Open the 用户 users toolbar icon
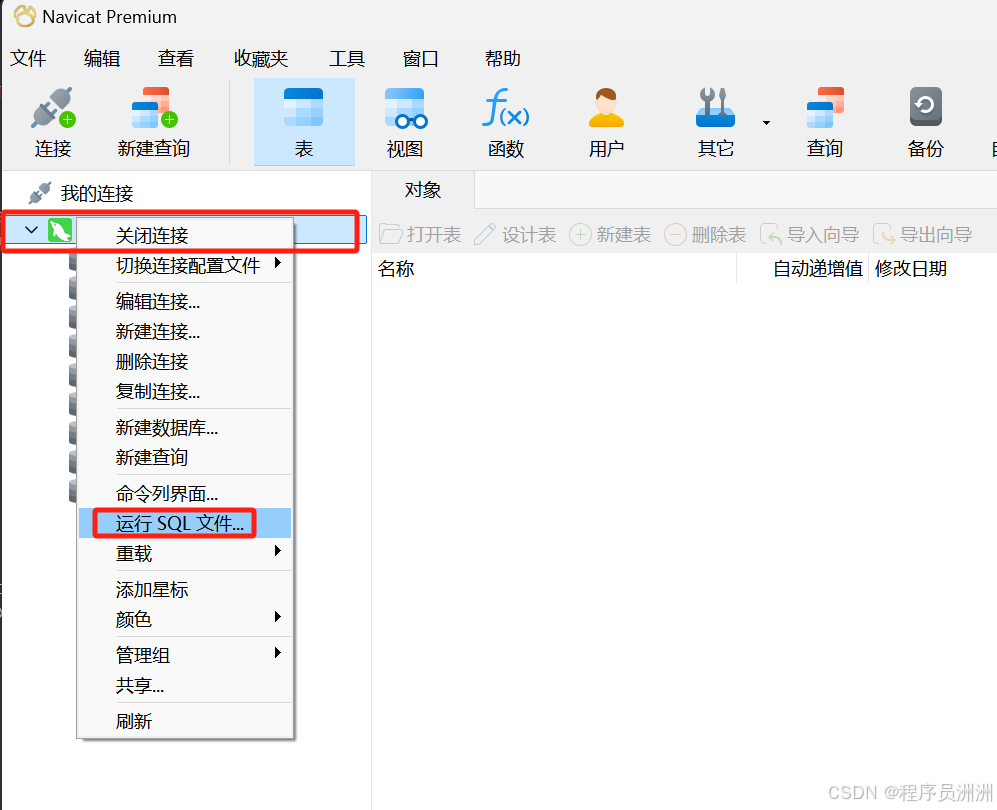This screenshot has height=810, width=997. [606, 121]
